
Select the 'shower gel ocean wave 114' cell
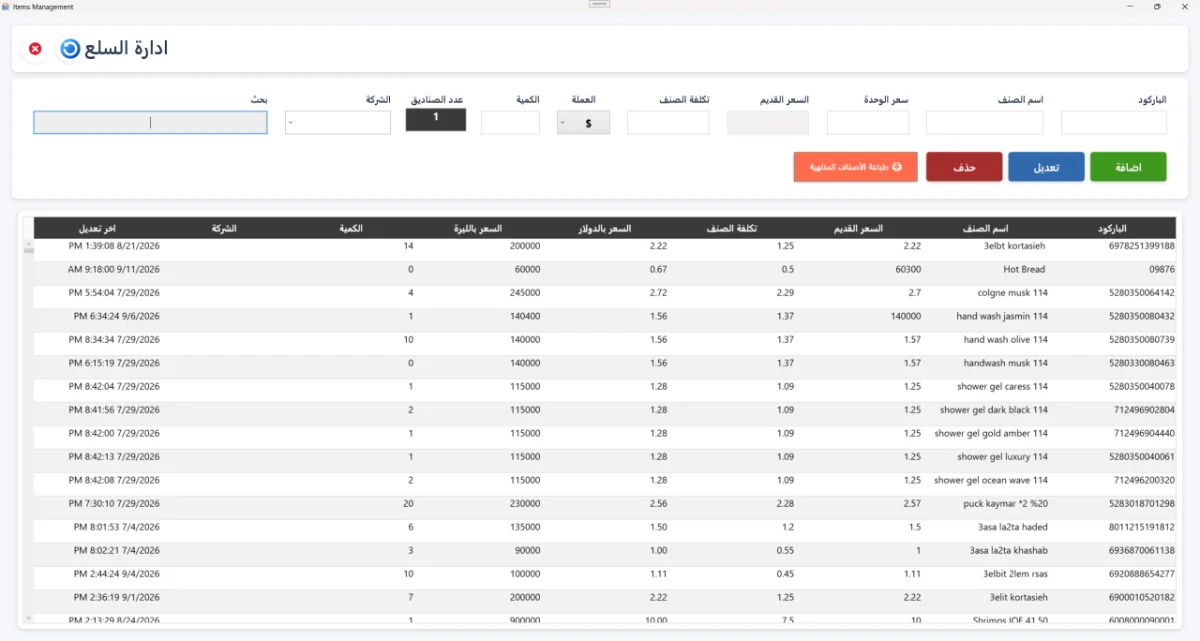[991, 480]
